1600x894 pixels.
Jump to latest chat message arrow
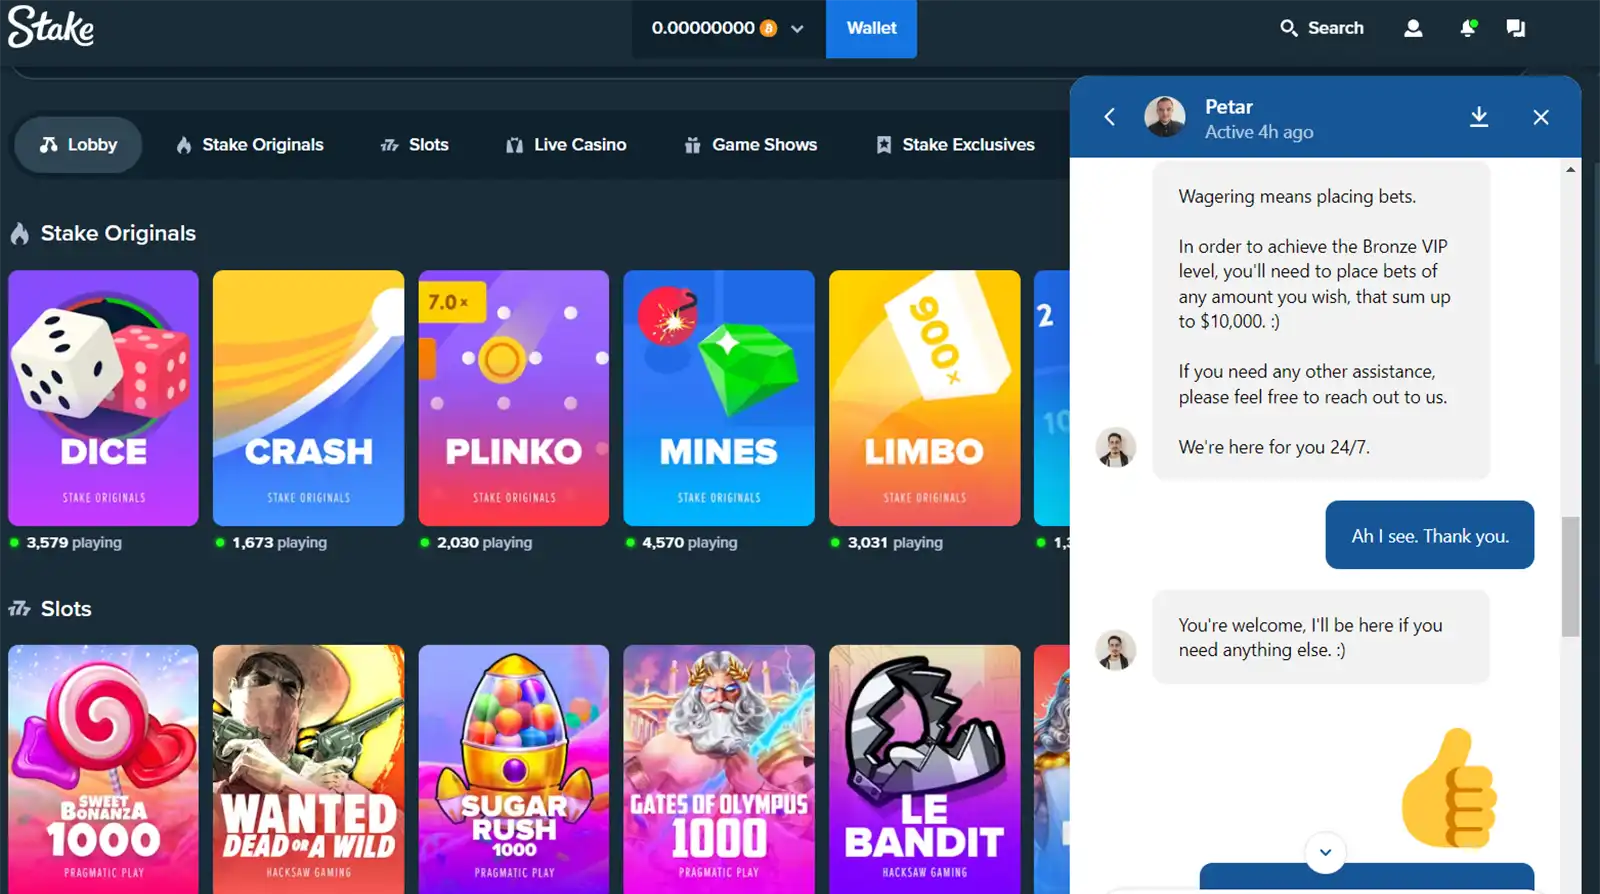pos(1325,852)
